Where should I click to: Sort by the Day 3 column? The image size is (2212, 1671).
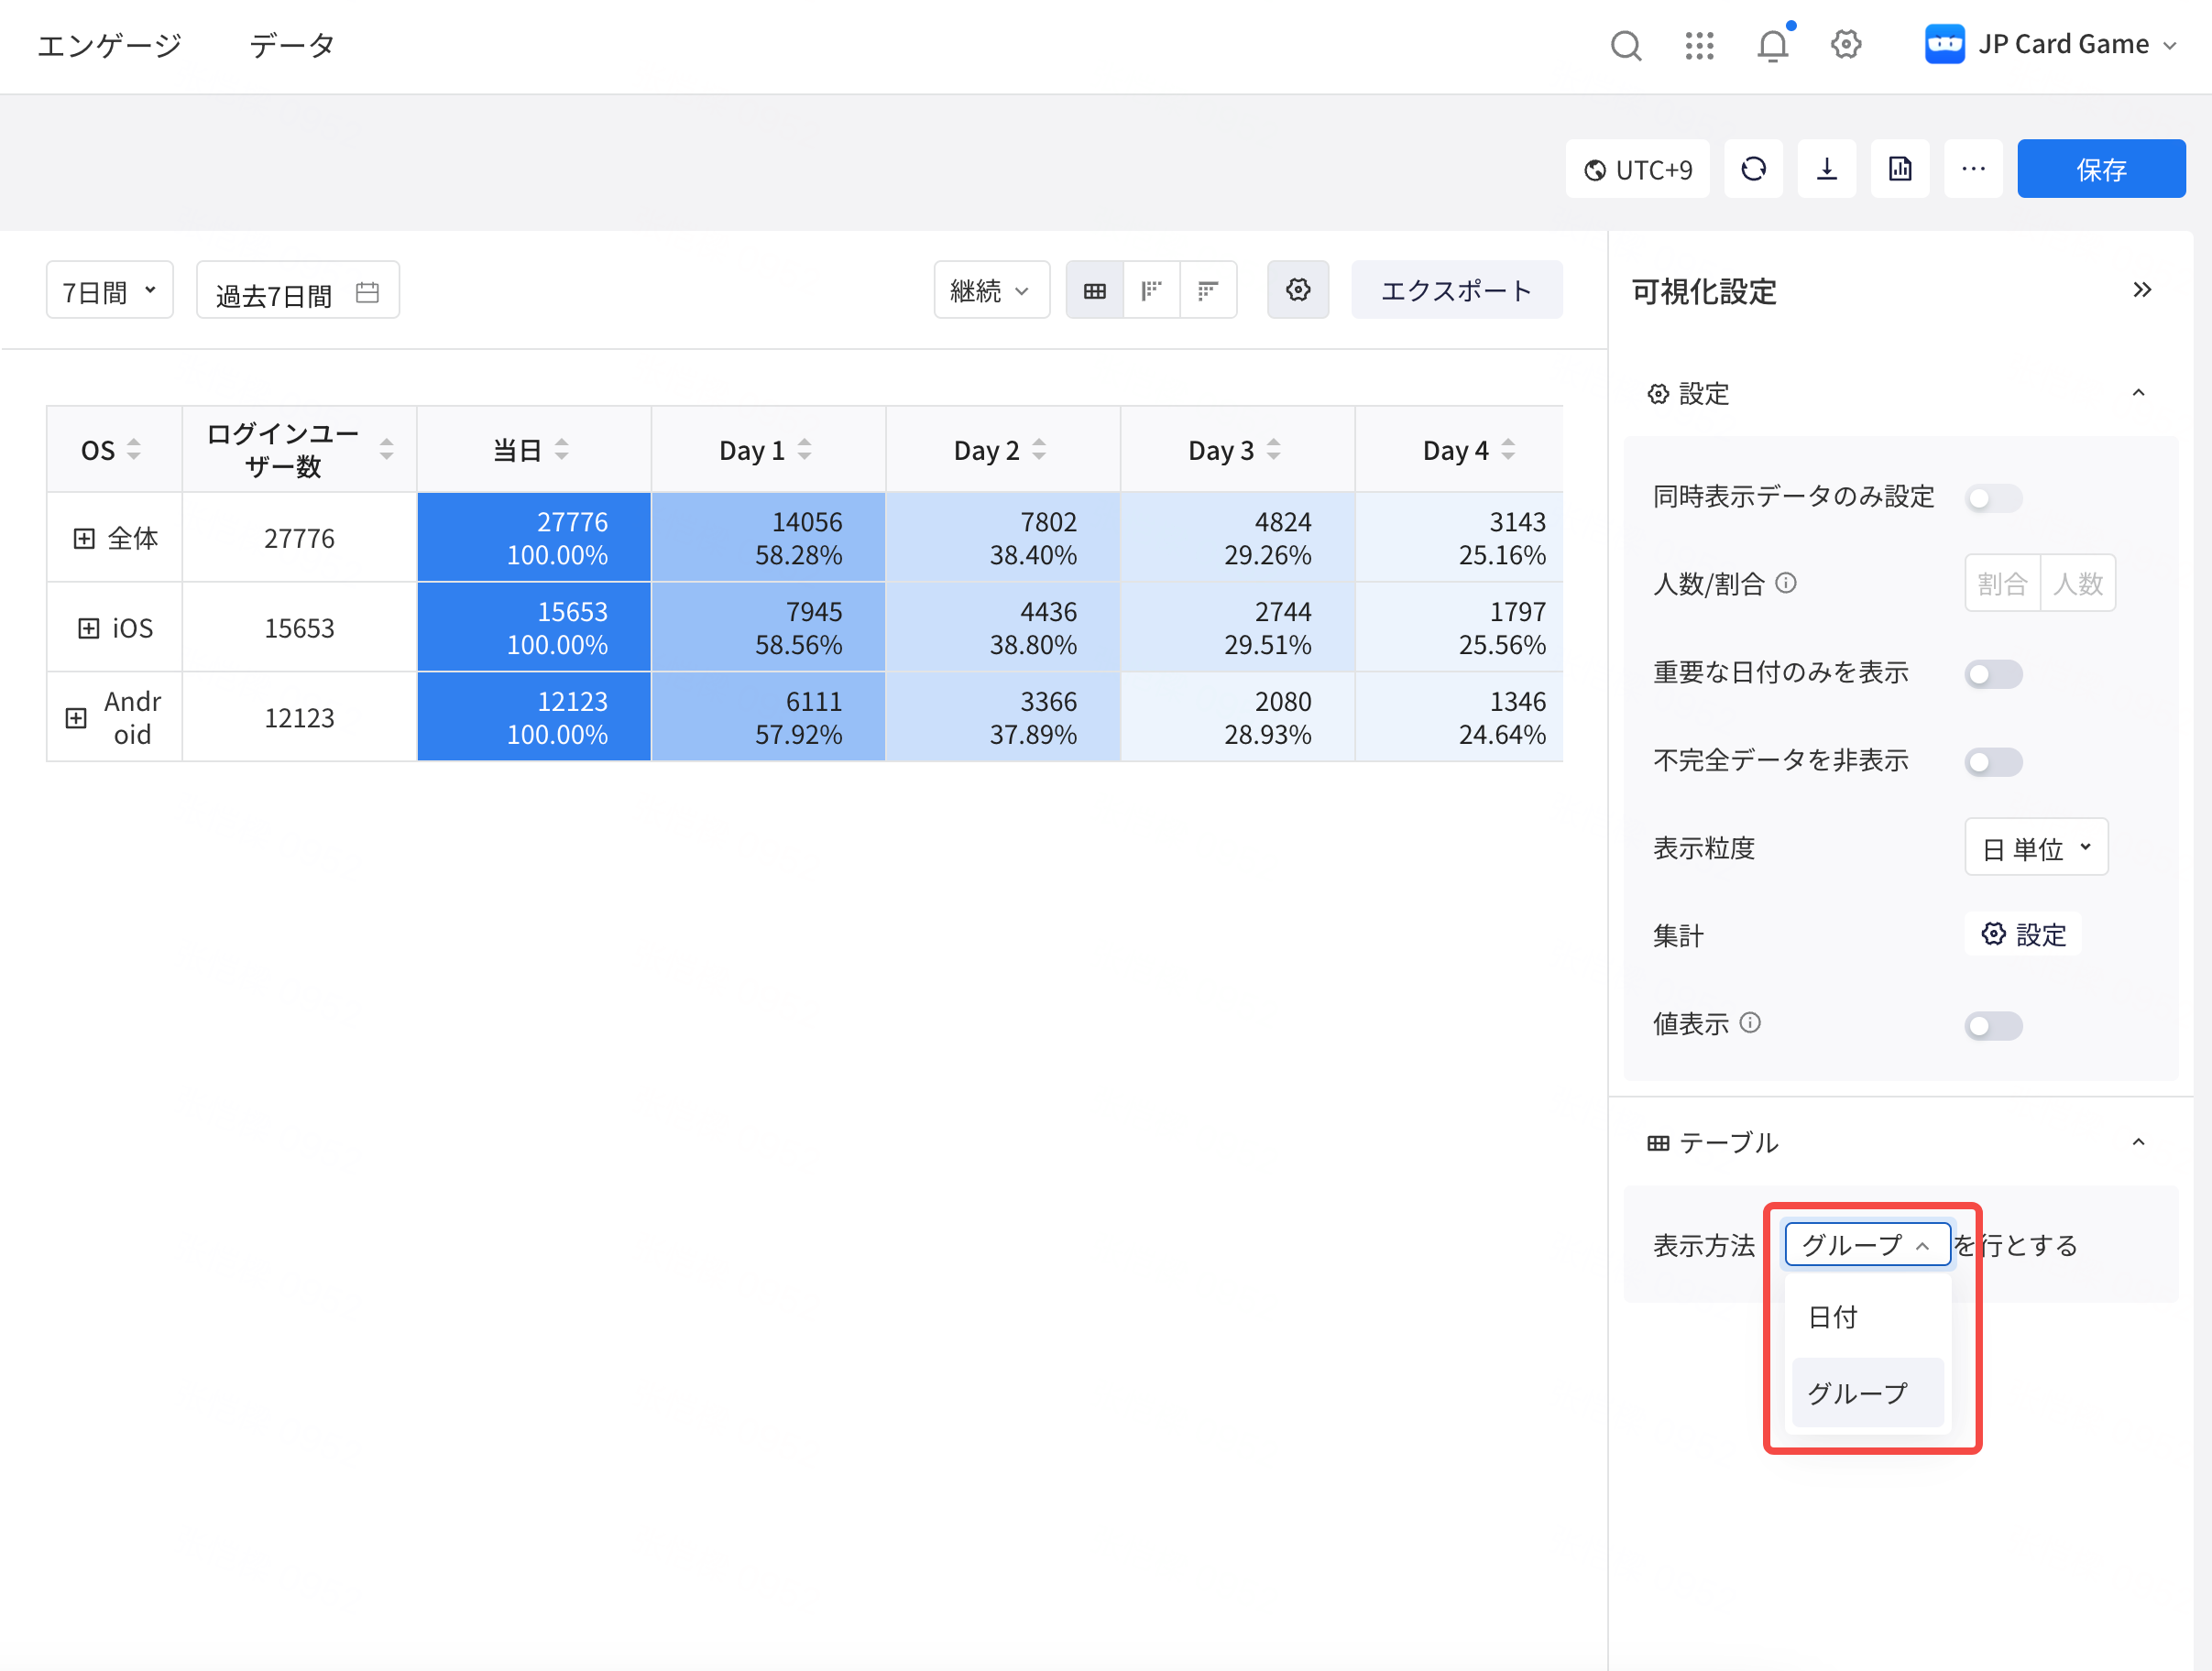(x=1274, y=450)
